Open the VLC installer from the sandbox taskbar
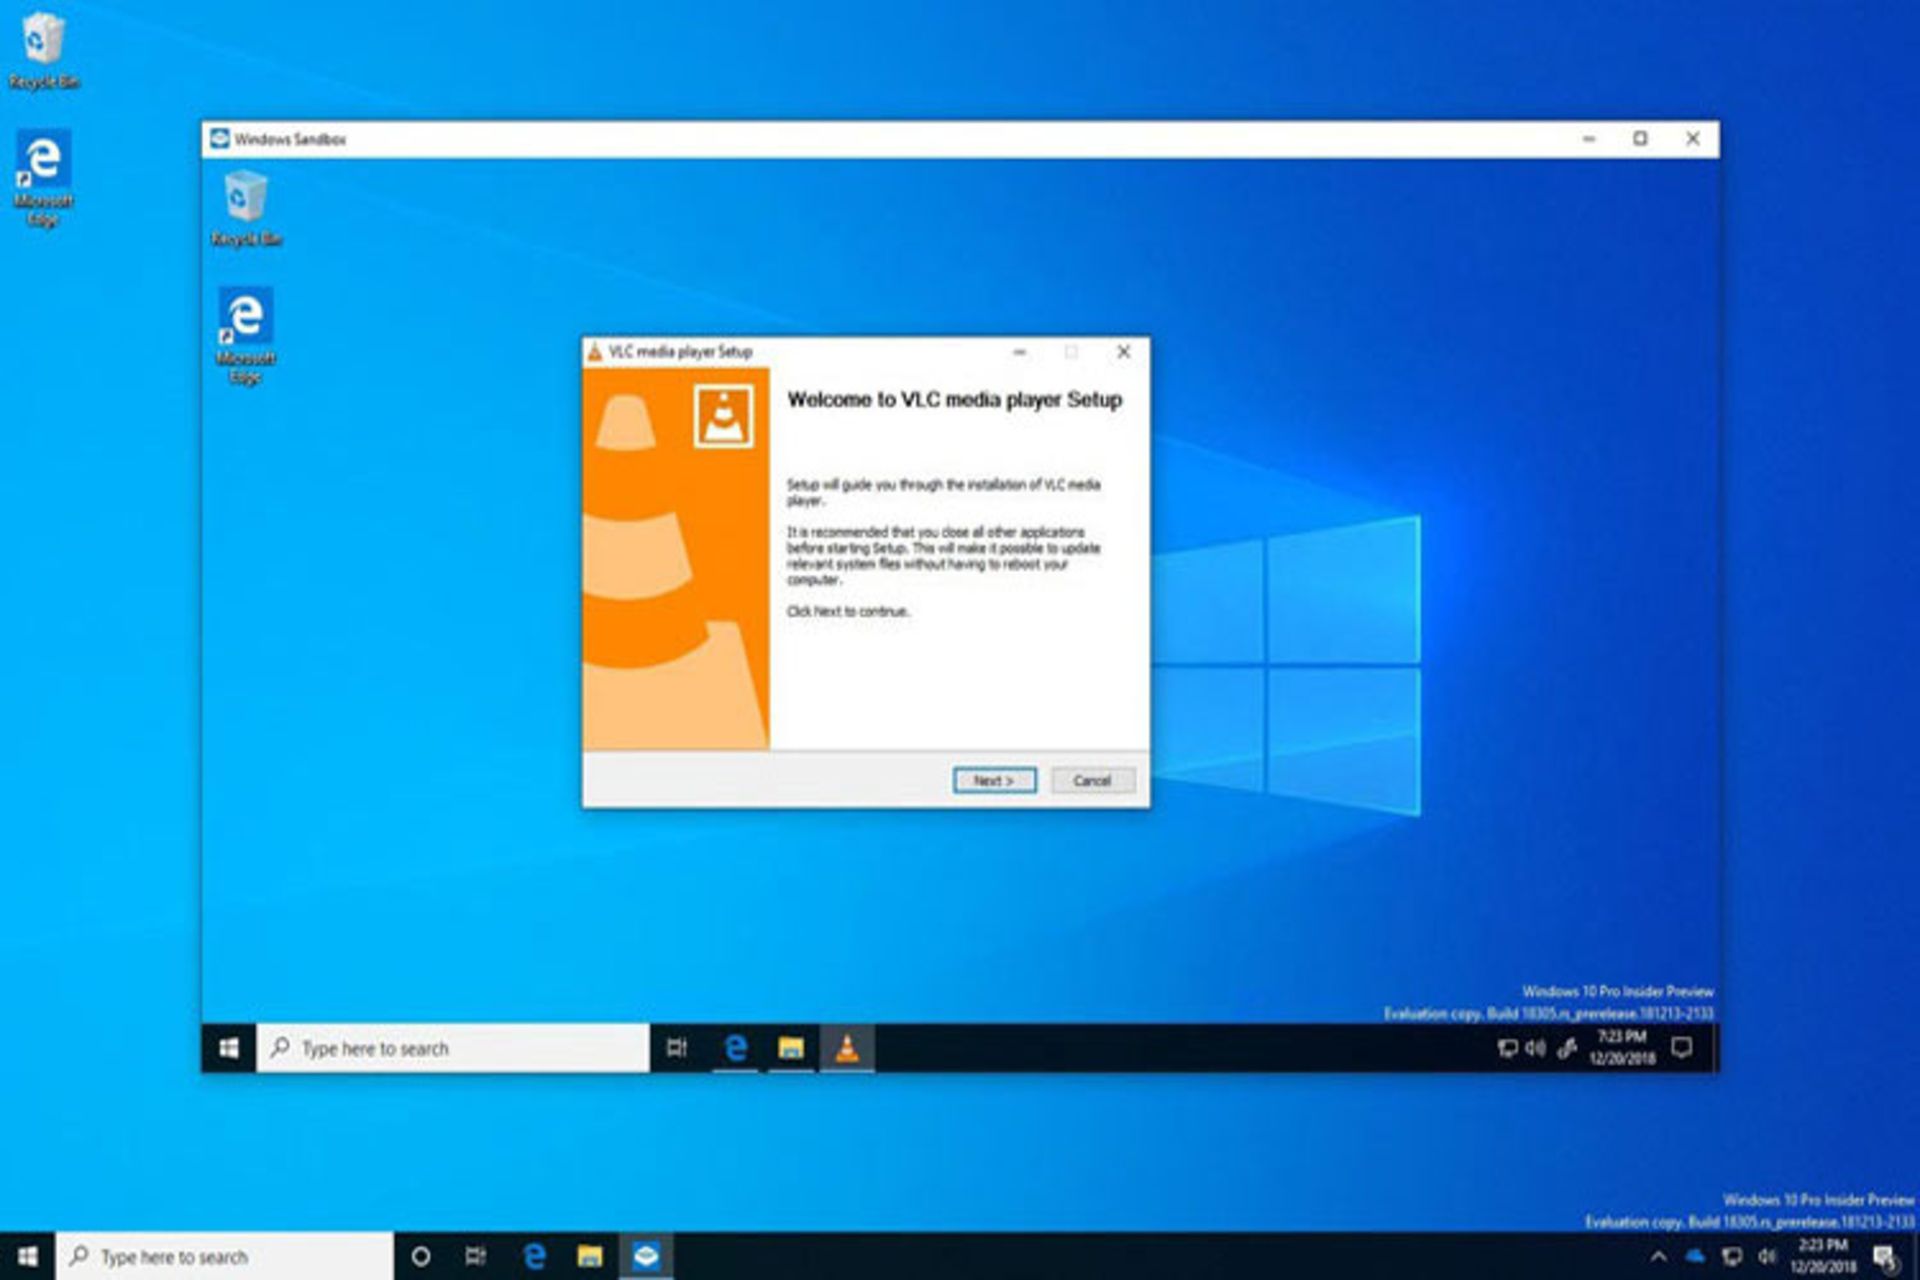Viewport: 1920px width, 1280px height. (x=845, y=1048)
